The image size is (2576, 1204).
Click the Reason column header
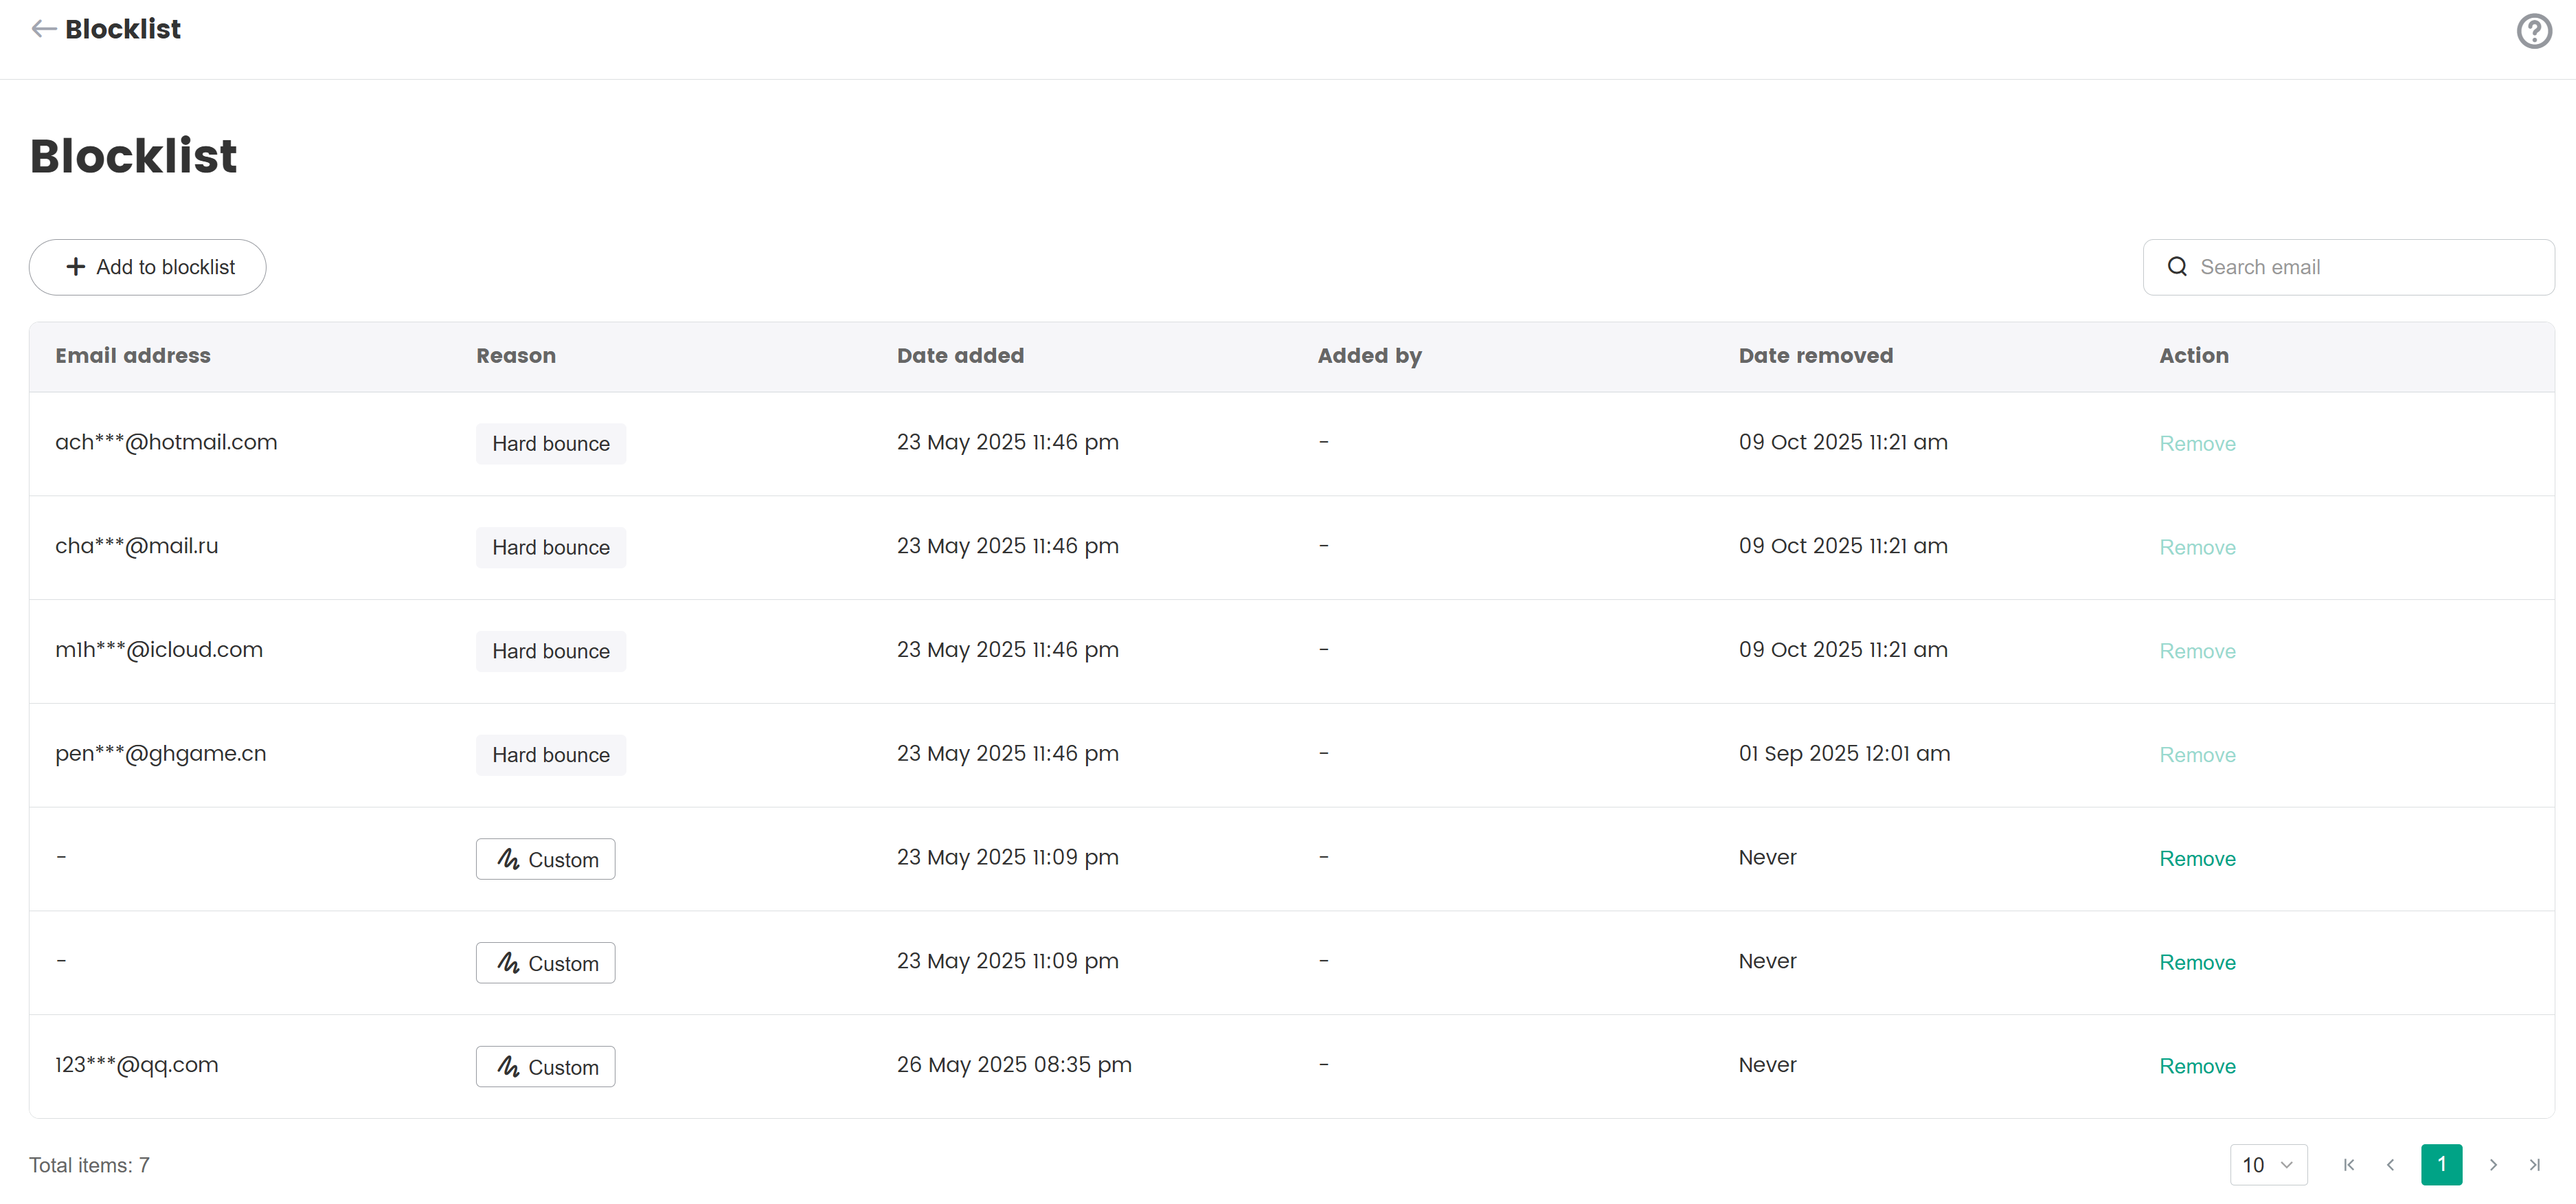click(x=515, y=356)
